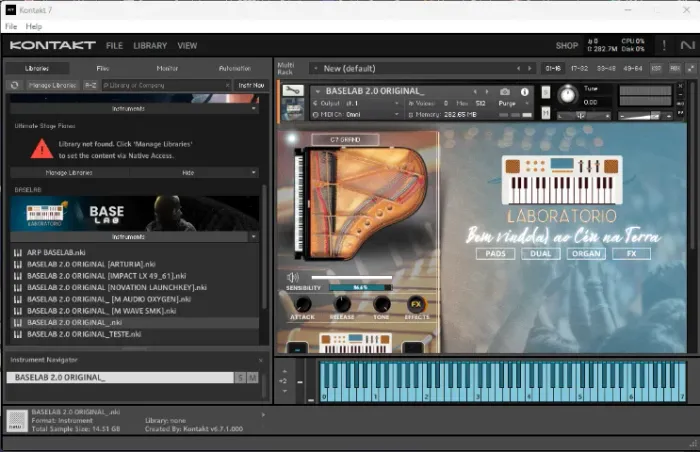Click Manage Libraries toolbar button
The height and width of the screenshot is (452, 700).
52,85
